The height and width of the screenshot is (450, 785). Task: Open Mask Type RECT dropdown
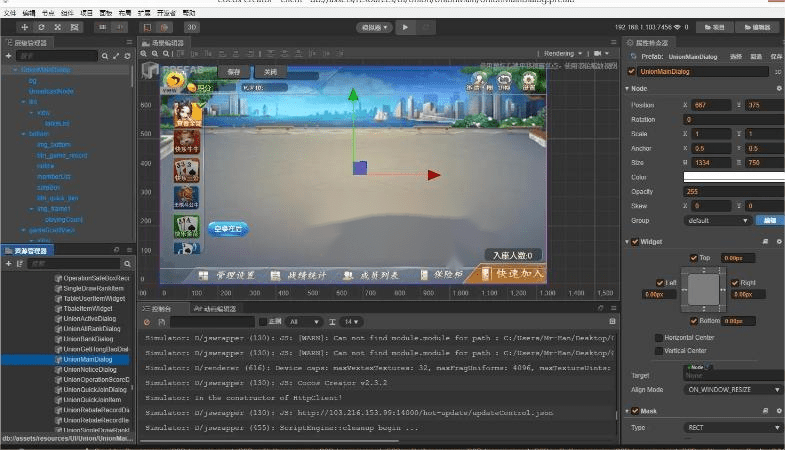[x=733, y=427]
